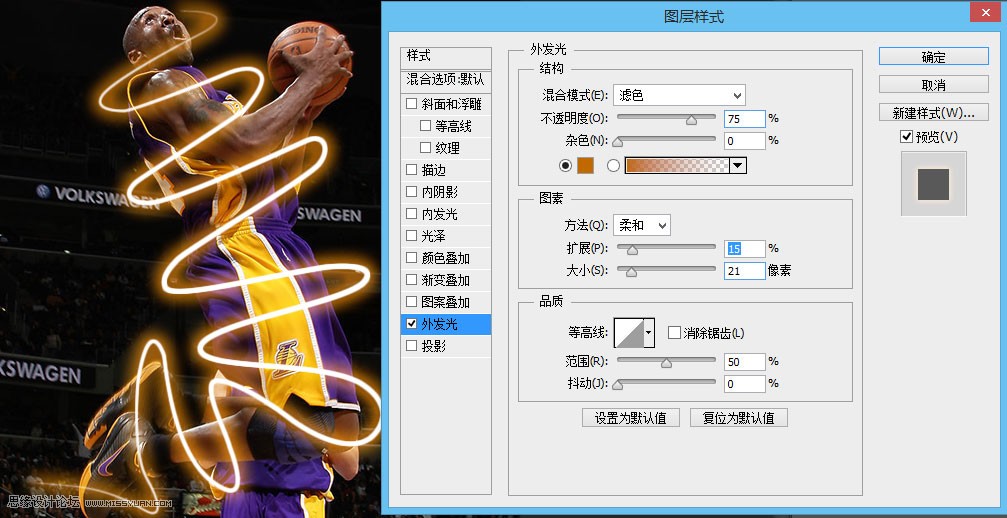
Task: Select the 描边 row label
Action: coord(433,170)
